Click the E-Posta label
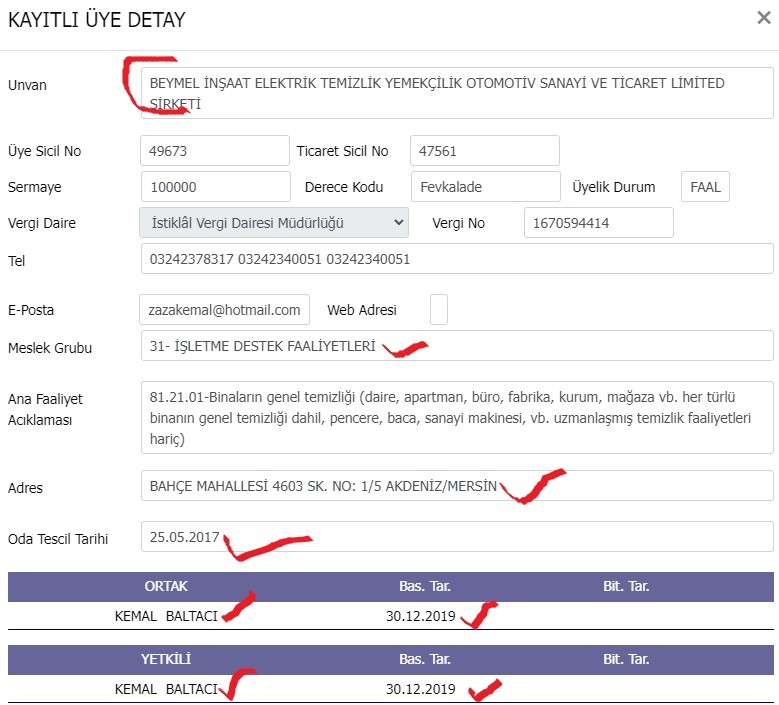Viewport: 779px width, 705px height. click(31, 310)
